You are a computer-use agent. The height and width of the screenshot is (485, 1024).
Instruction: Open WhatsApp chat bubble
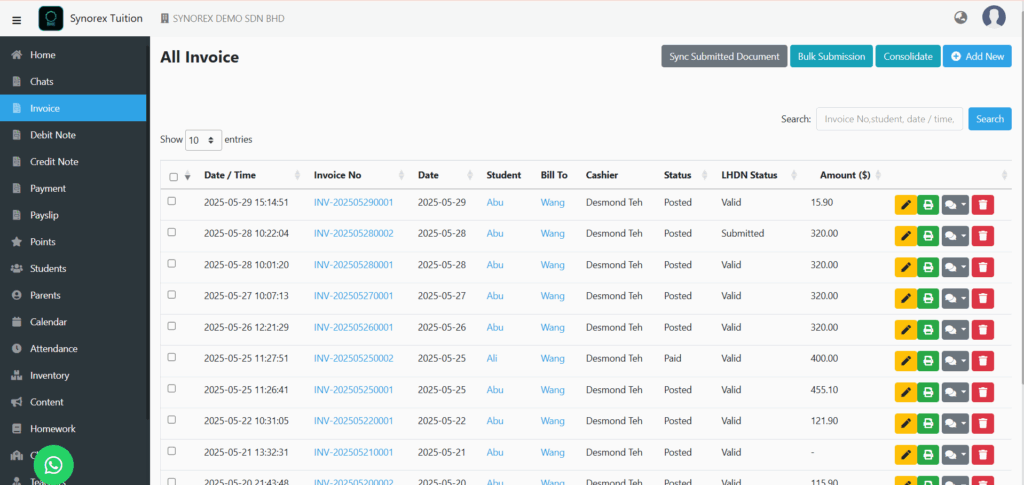pyautogui.click(x=54, y=465)
